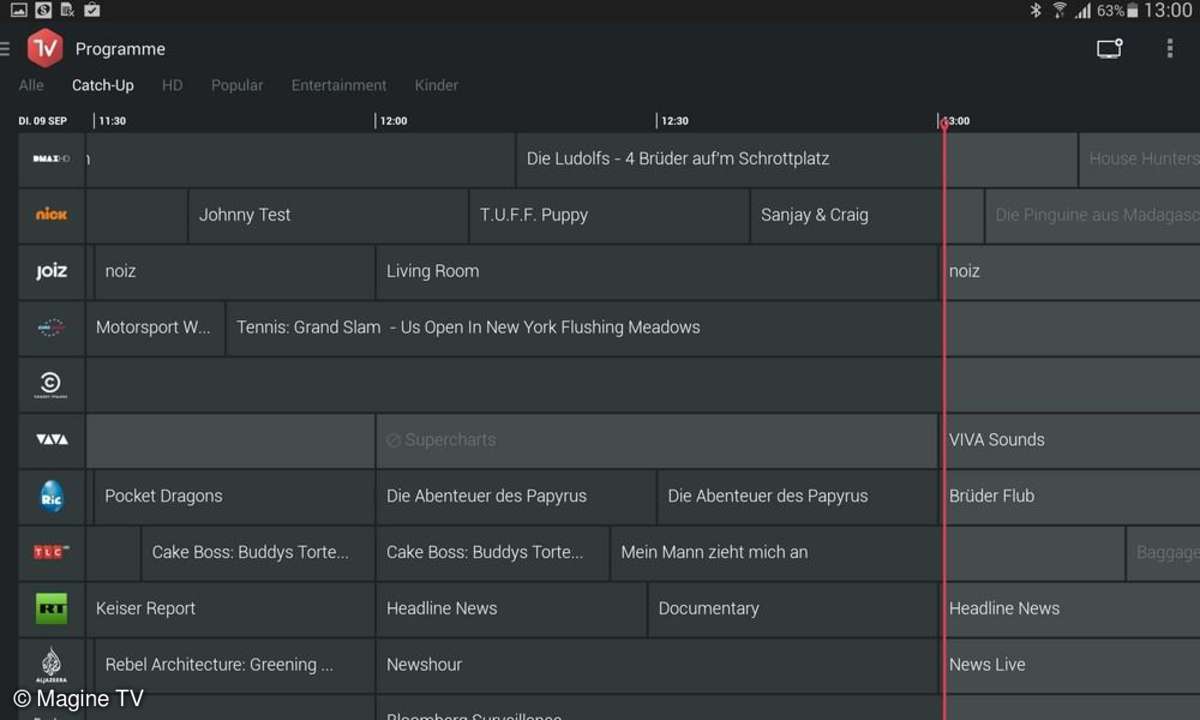Open the noiz programme starting before 12:00

coord(234,271)
